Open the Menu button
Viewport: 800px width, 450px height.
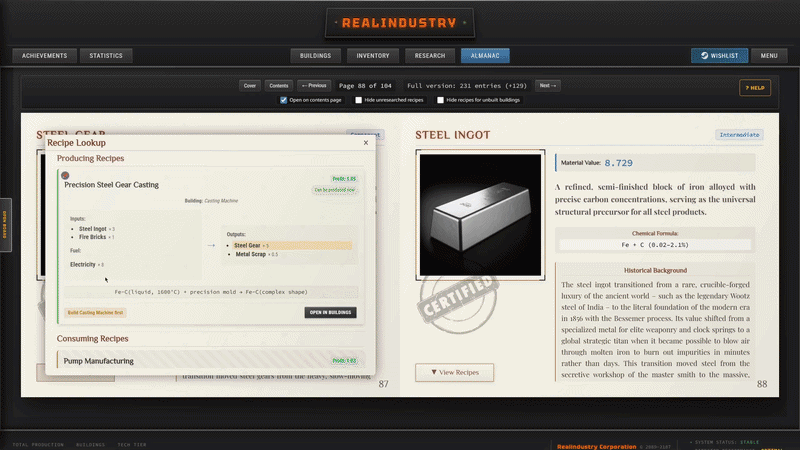tap(769, 56)
